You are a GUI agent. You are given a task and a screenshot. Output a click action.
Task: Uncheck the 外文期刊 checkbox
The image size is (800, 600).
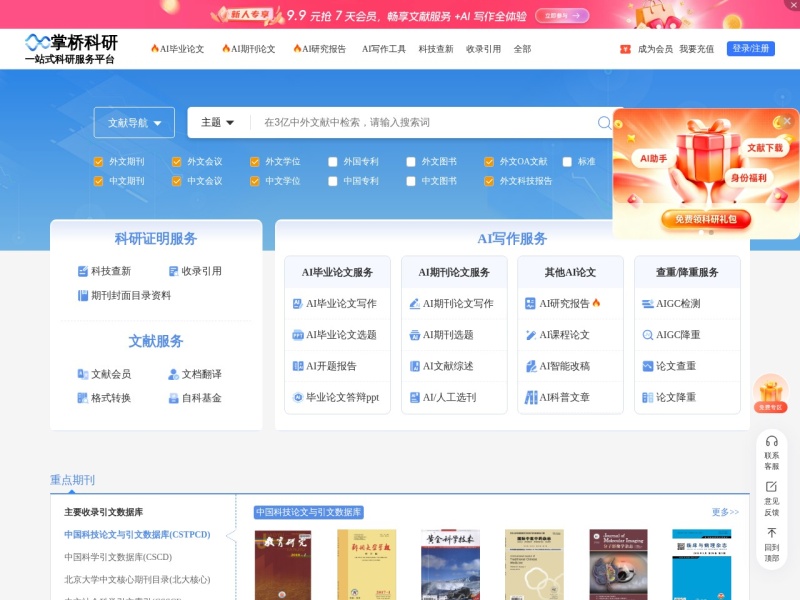point(98,162)
